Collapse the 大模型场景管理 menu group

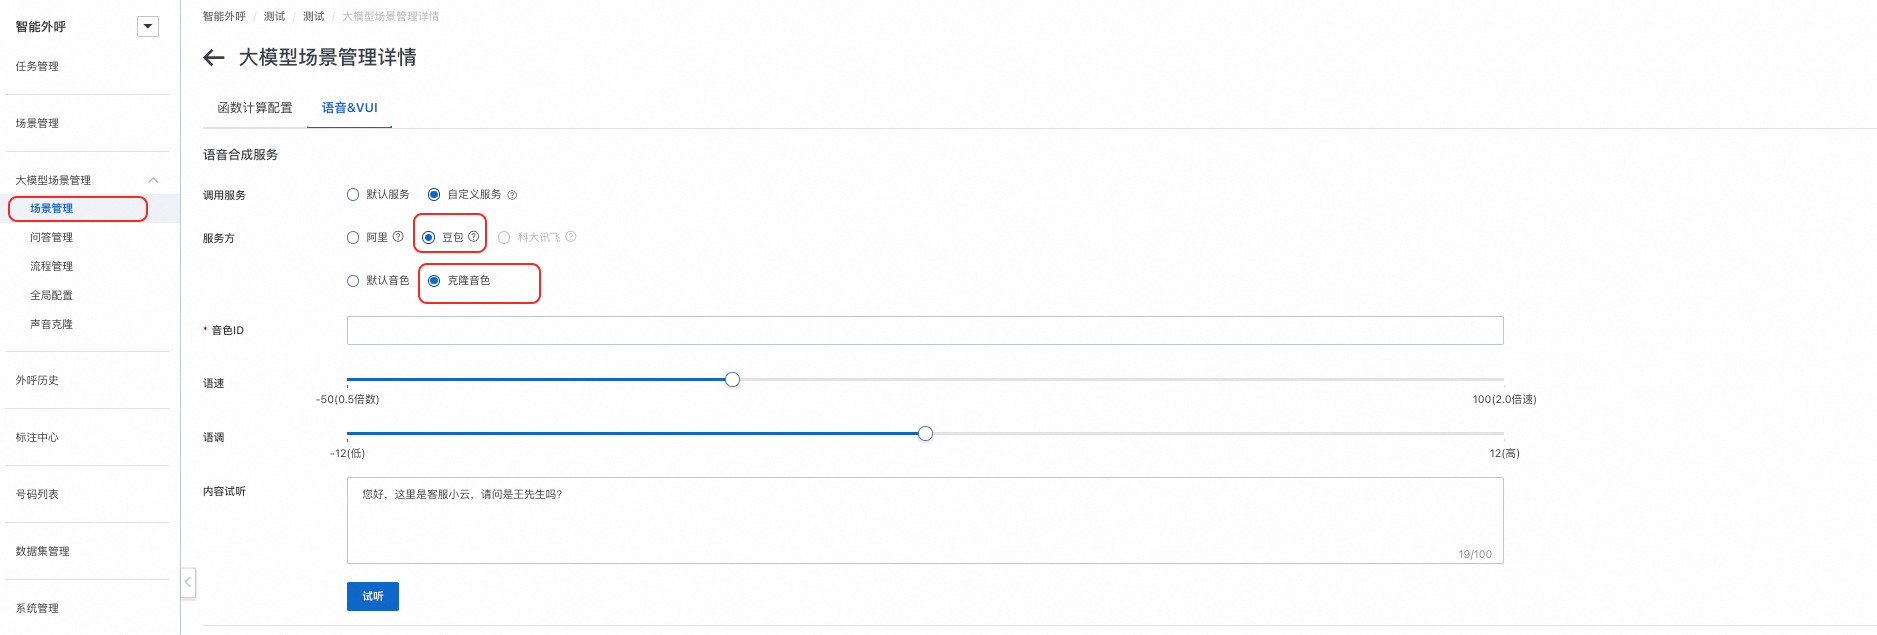tap(153, 180)
